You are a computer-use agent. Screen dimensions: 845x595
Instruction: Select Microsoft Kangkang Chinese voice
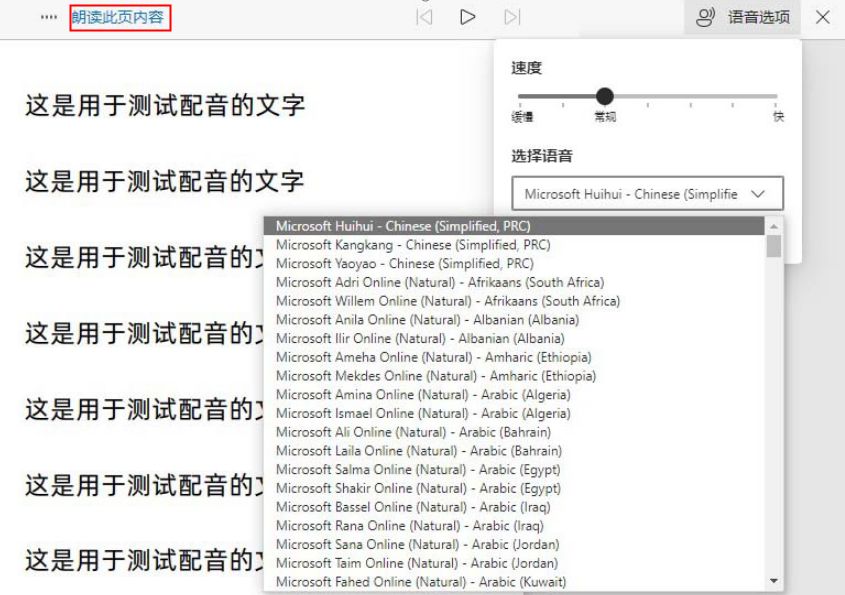point(514,245)
